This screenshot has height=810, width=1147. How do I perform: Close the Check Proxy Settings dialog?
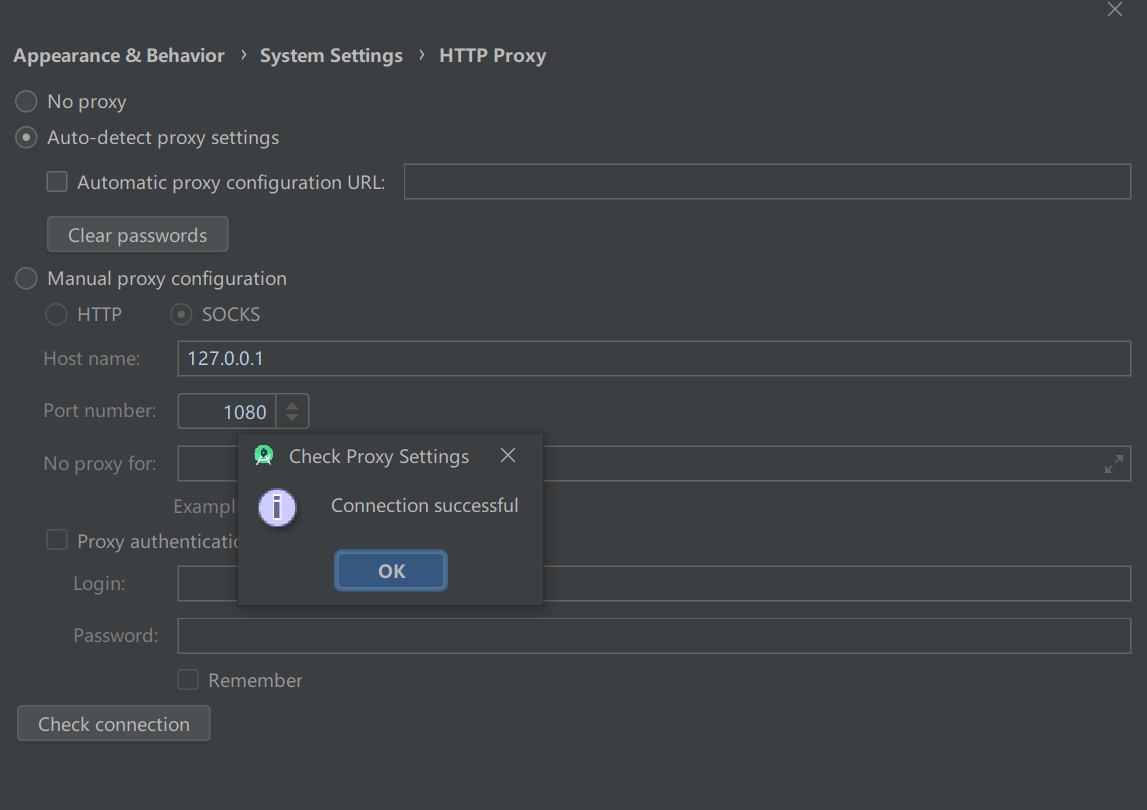508,456
